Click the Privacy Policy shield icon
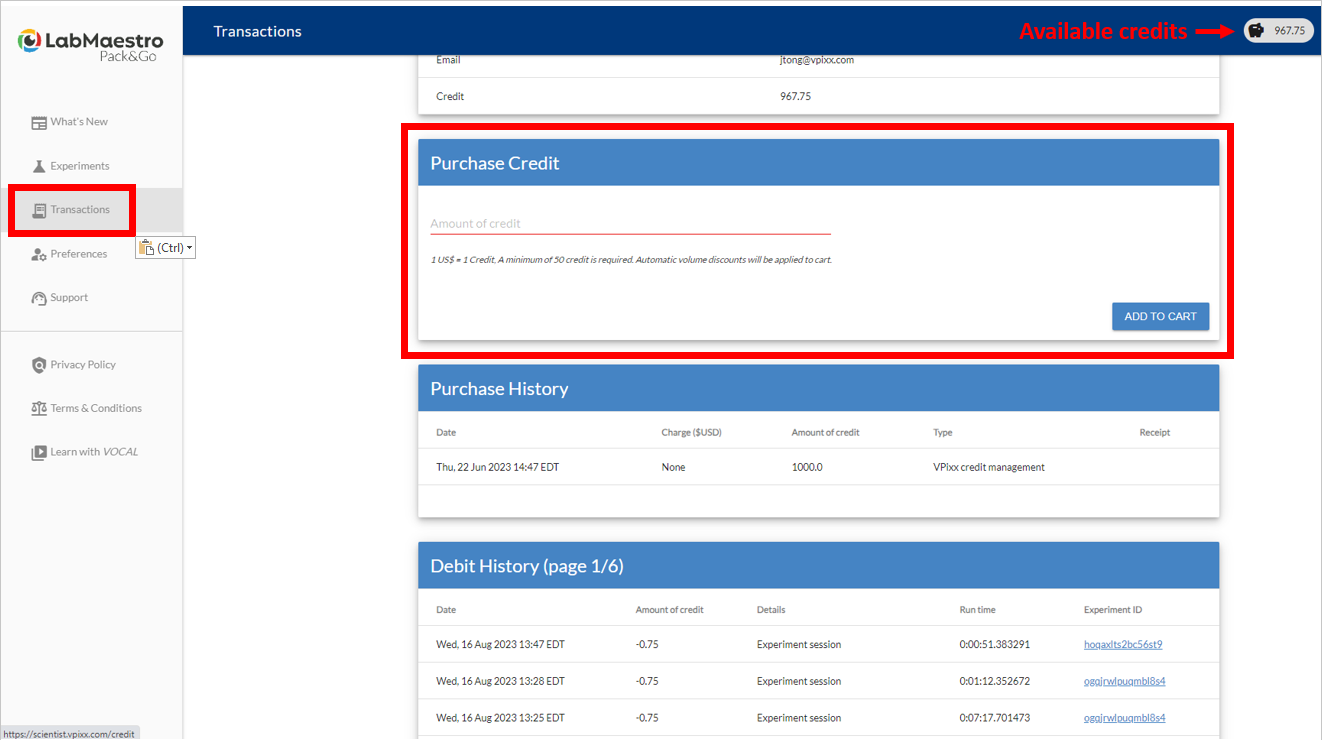 click(39, 365)
